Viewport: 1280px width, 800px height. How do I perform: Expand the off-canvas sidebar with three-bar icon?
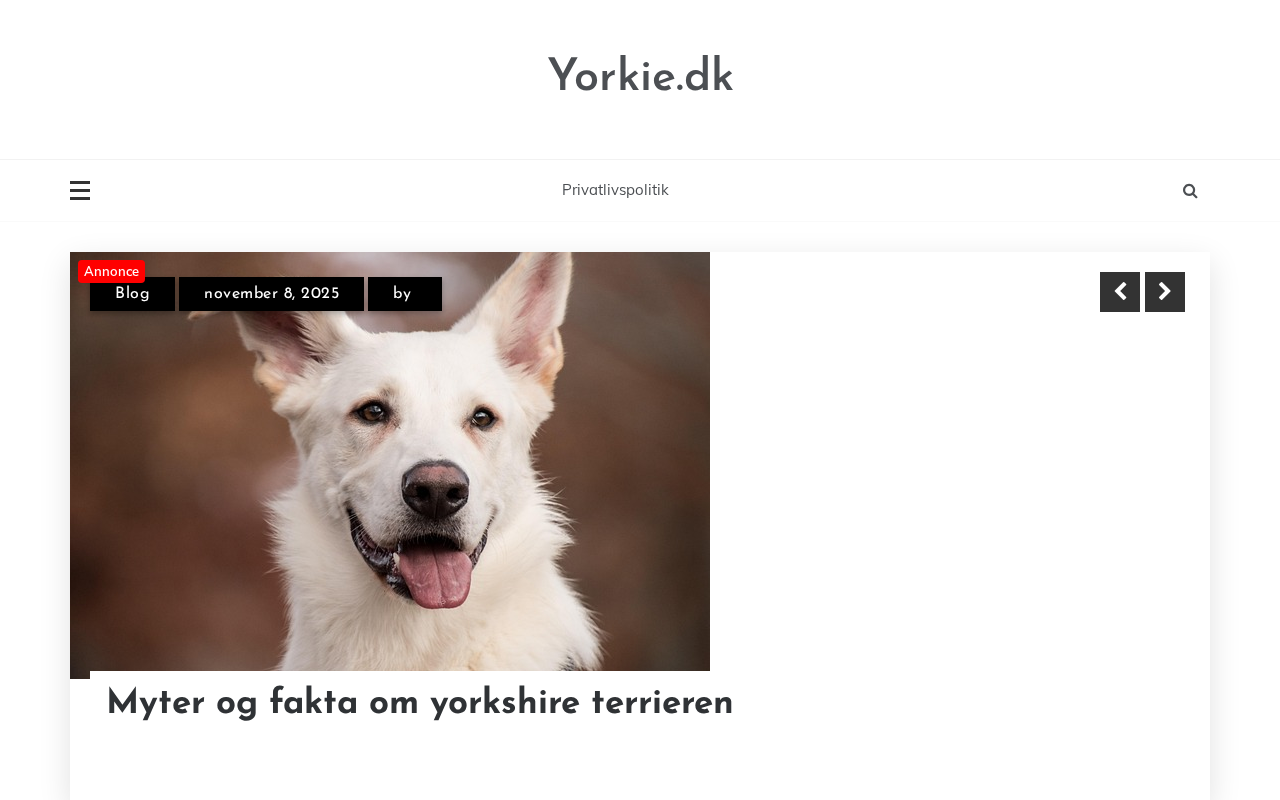pyautogui.click(x=80, y=190)
